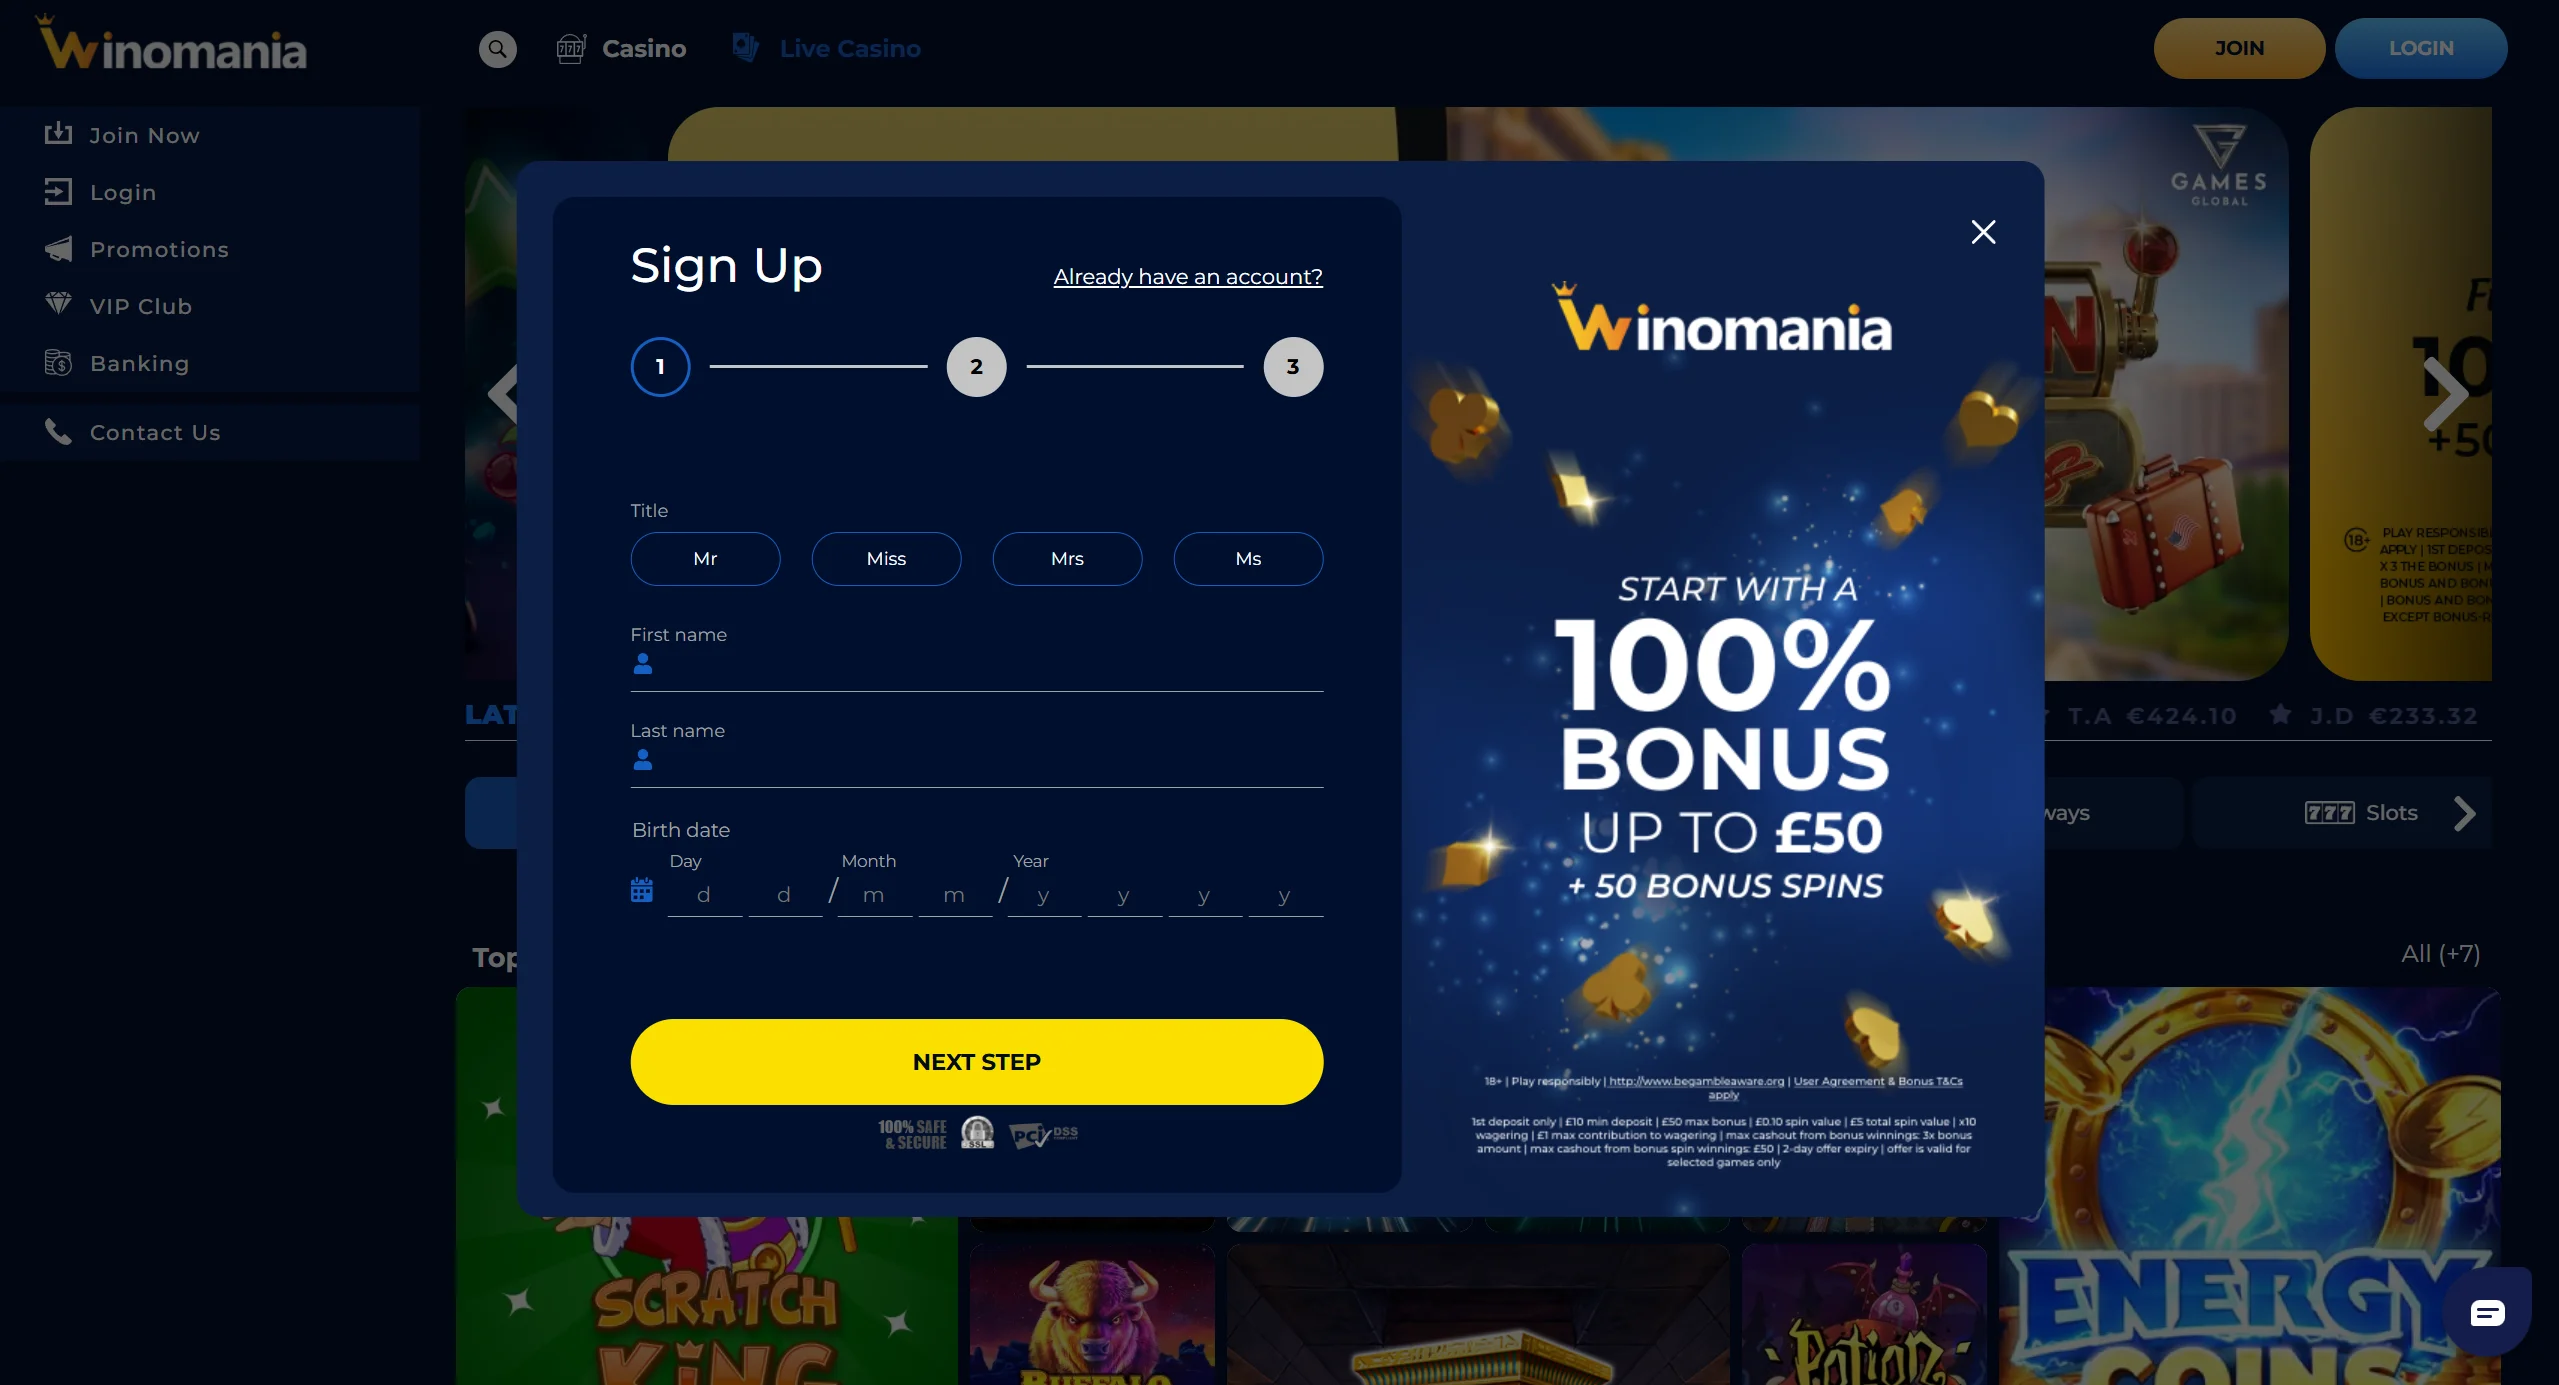Select the Mr title option
Image resolution: width=2559 pixels, height=1385 pixels.
pyautogui.click(x=705, y=559)
